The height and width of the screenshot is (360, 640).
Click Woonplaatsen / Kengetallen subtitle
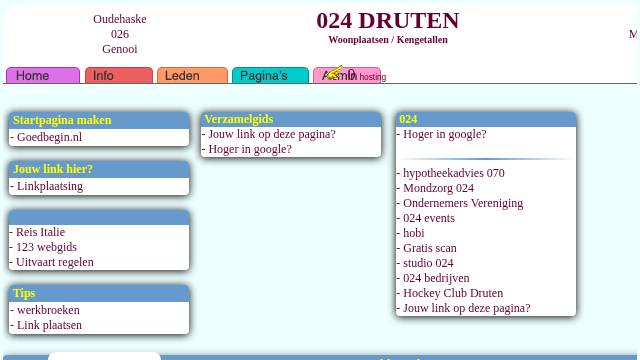(388, 40)
